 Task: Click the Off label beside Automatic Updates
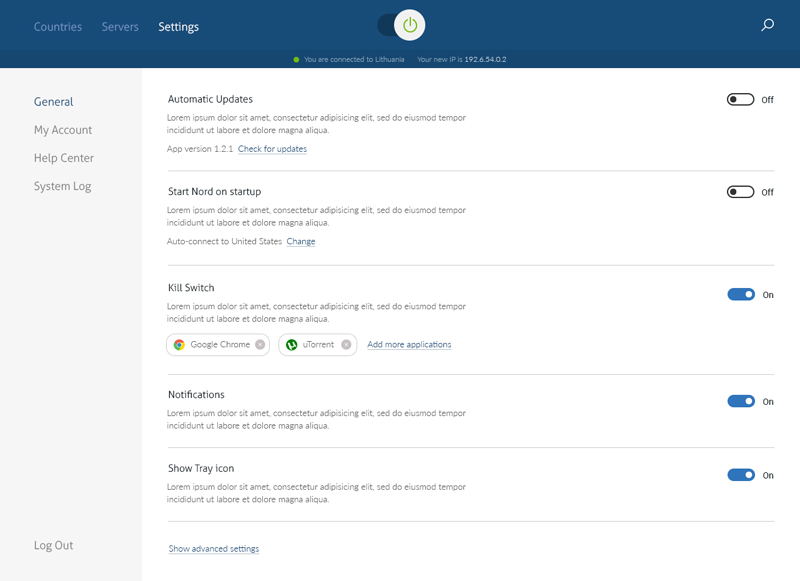pyautogui.click(x=767, y=100)
